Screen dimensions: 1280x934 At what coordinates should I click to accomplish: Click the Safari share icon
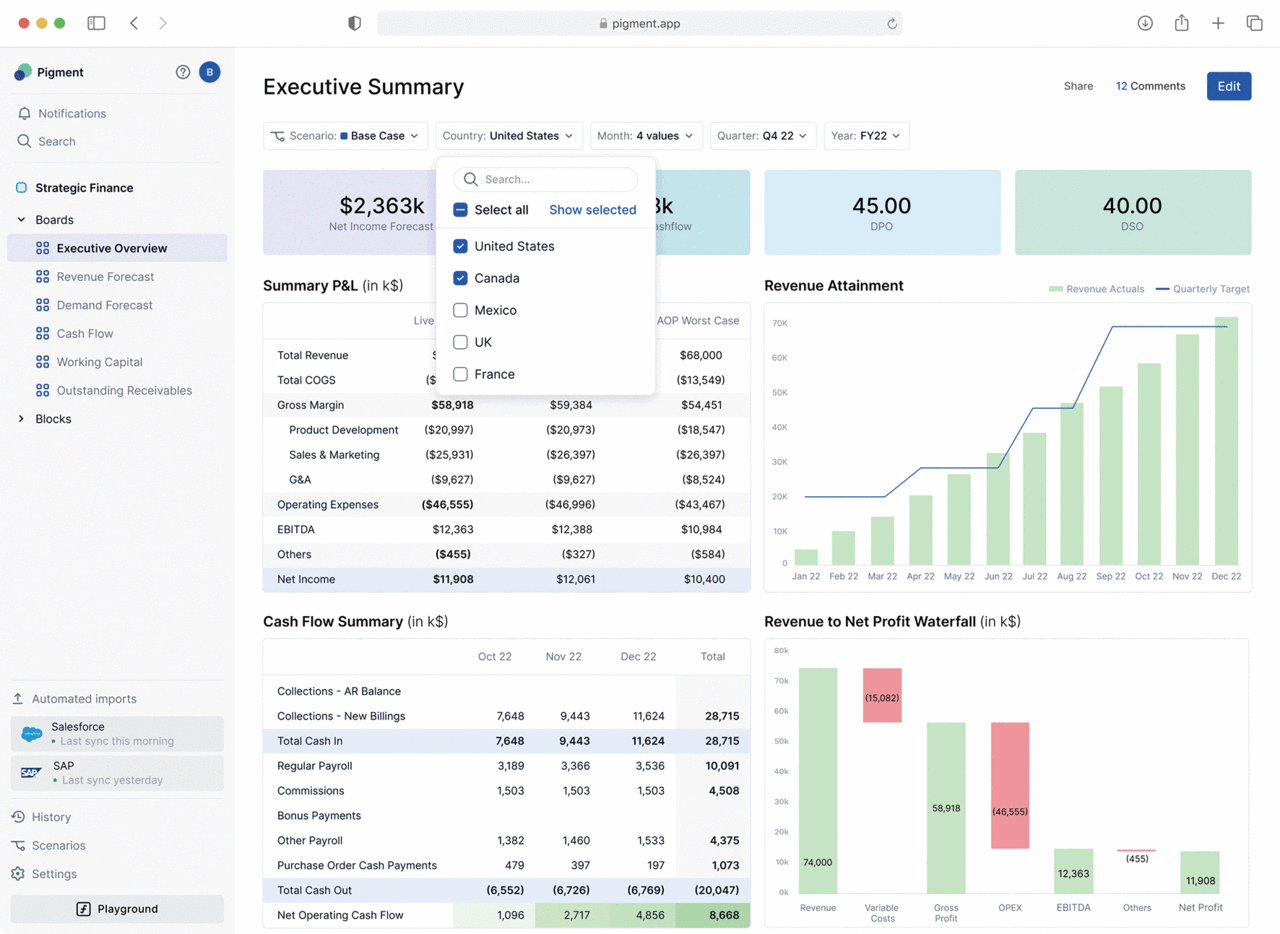(x=1181, y=23)
